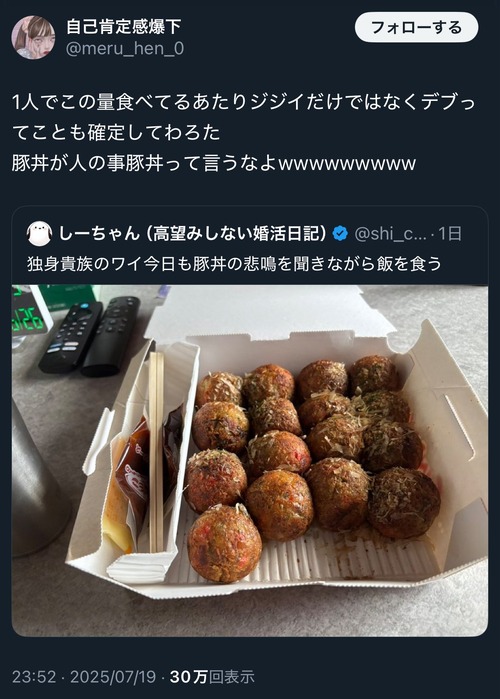Click the フォローする follow button
The image size is (500, 699).
(x=416, y=28)
